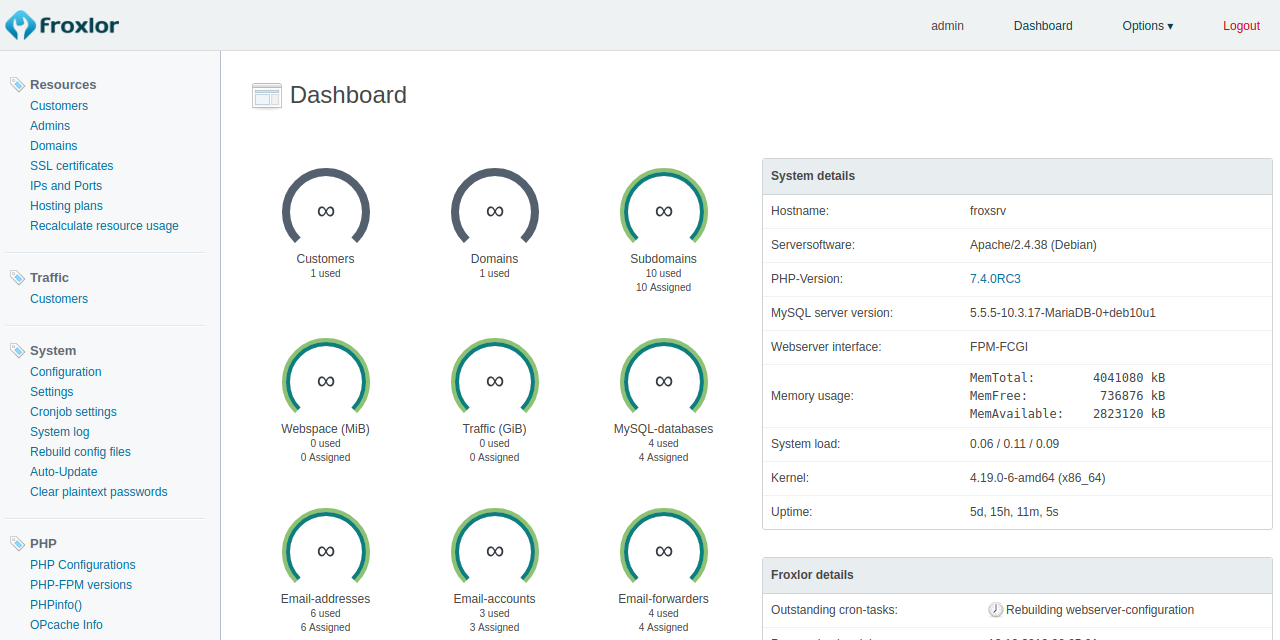The image size is (1280, 640).
Task: Open SSL certificates in the sidebar
Action: coord(72,166)
